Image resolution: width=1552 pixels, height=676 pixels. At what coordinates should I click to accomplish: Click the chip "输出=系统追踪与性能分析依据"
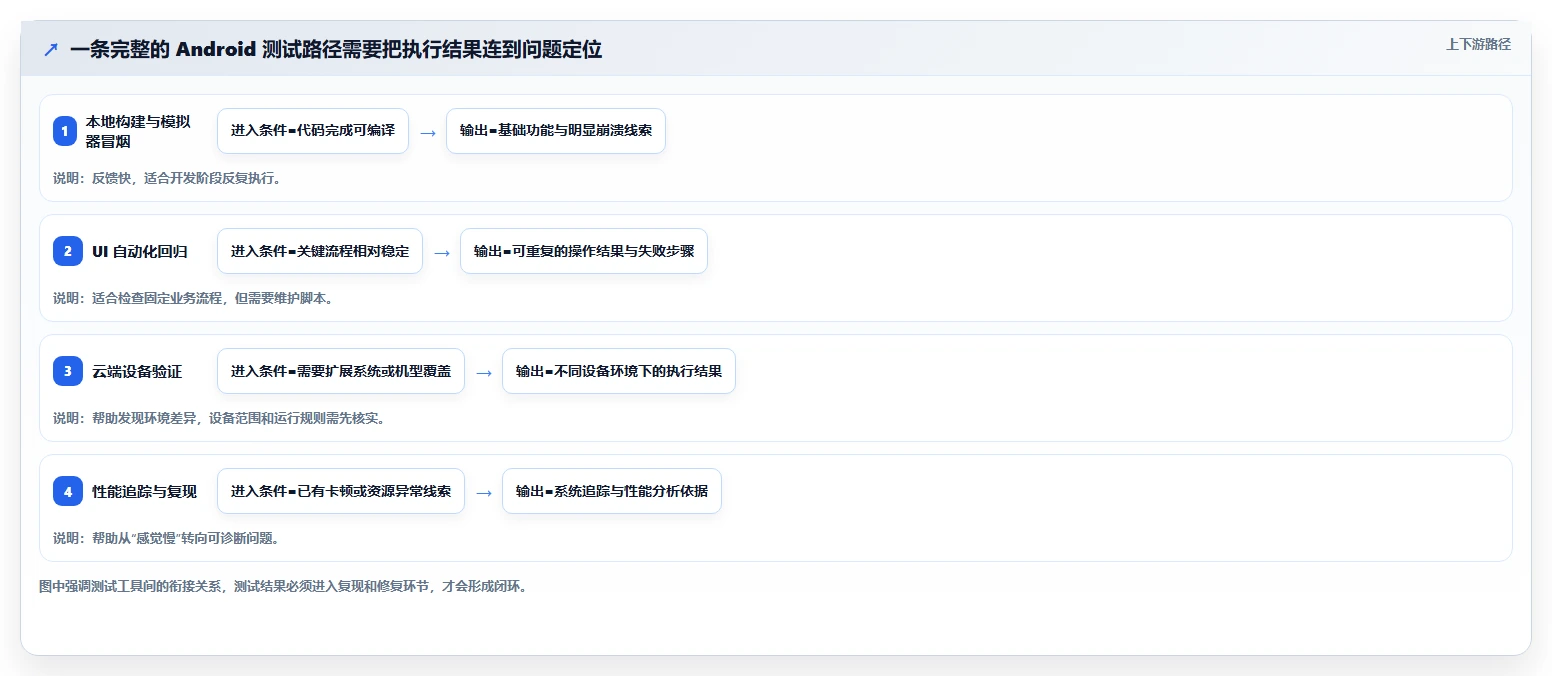(x=612, y=491)
